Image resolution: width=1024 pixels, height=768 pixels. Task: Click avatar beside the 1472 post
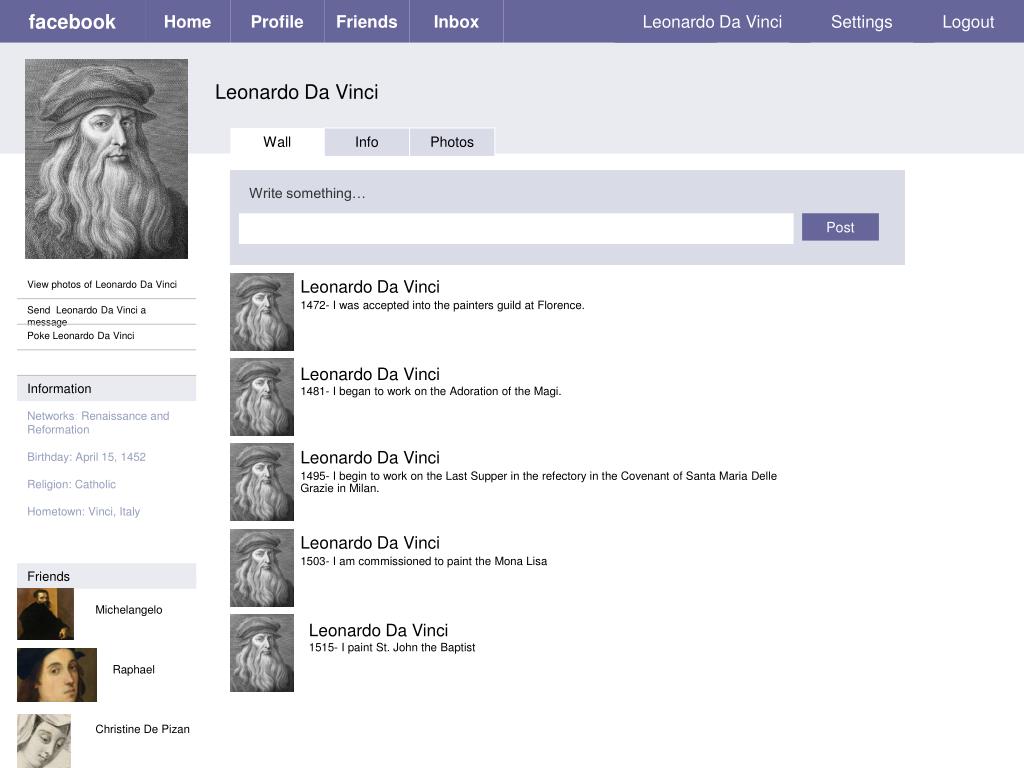[x=262, y=312]
